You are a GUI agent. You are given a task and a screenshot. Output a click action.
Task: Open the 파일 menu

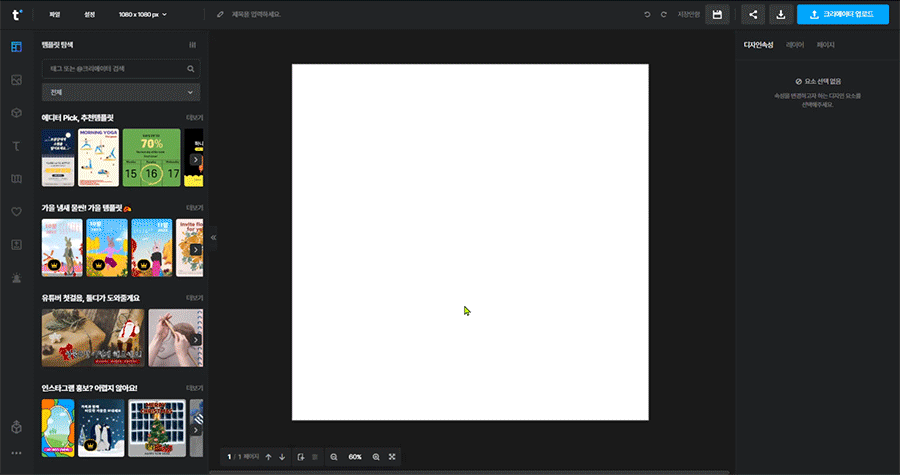pyautogui.click(x=55, y=15)
